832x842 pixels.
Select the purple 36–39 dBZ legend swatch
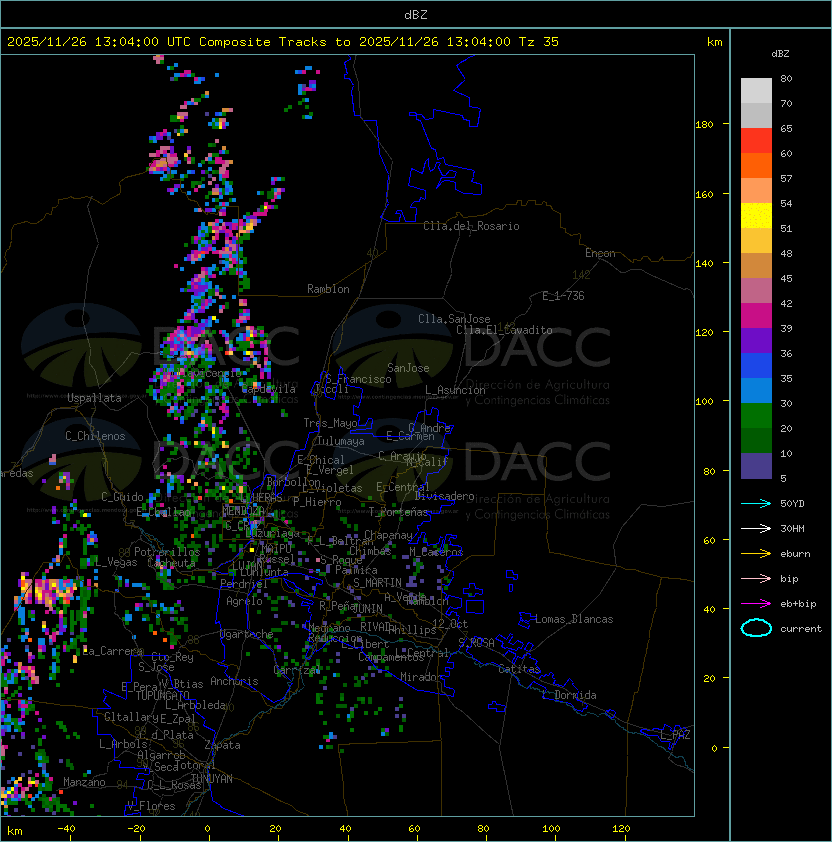756,341
